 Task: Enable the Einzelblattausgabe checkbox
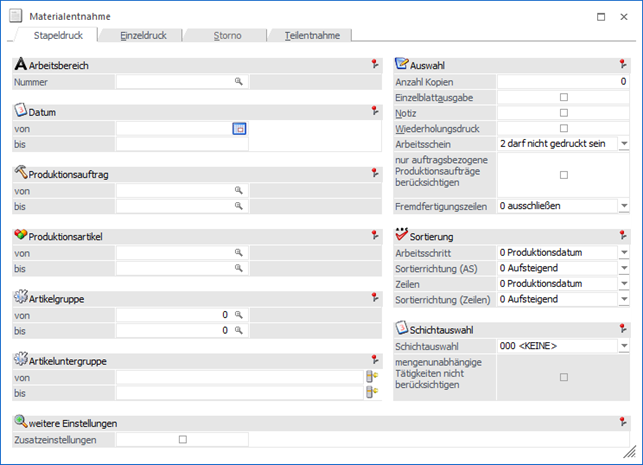pos(563,97)
